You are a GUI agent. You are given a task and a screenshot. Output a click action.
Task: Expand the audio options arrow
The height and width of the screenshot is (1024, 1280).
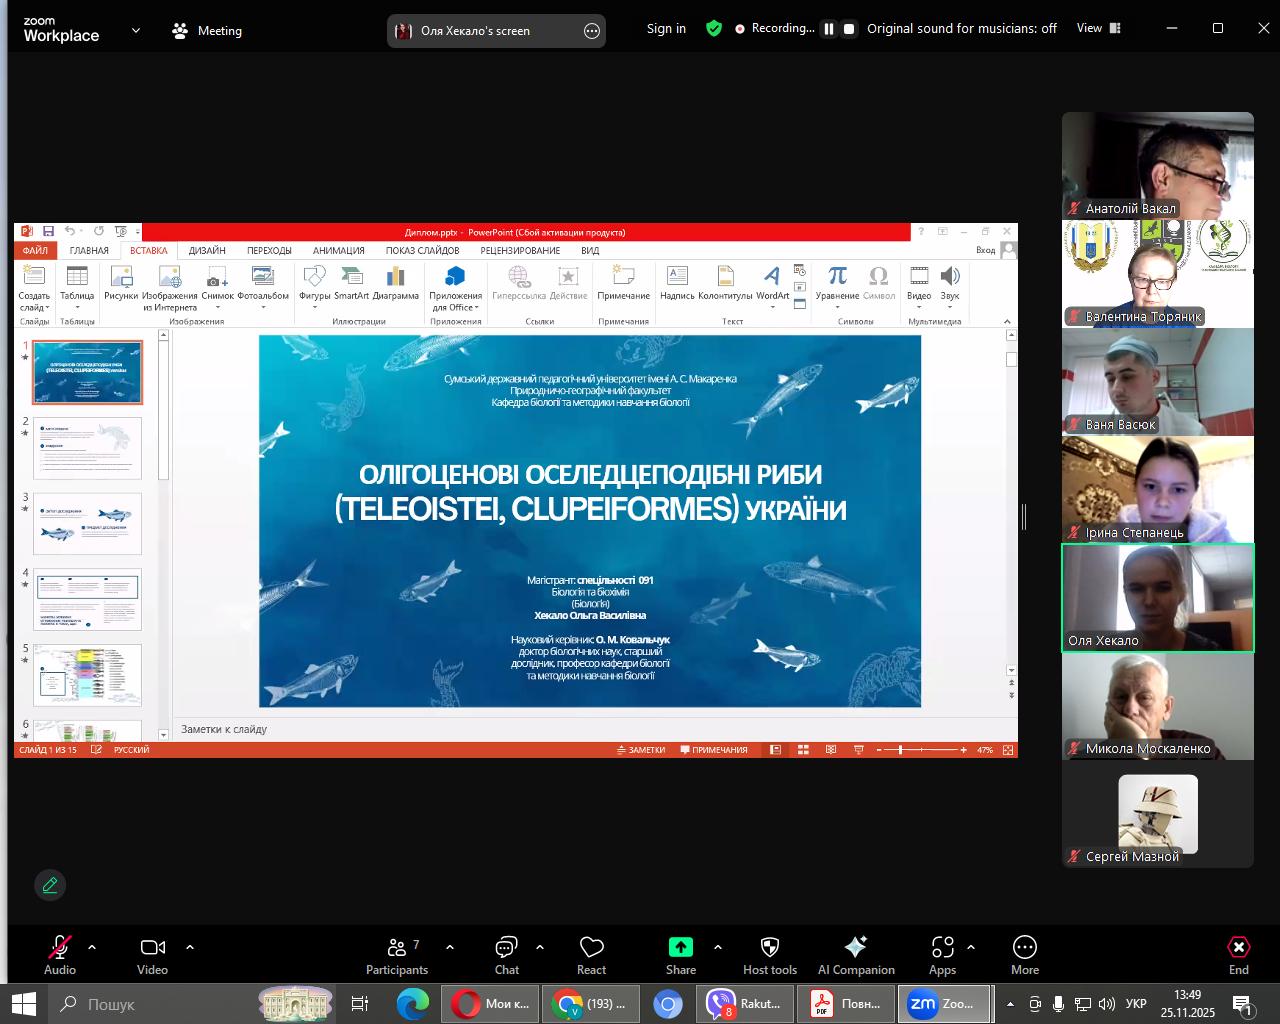[92, 947]
